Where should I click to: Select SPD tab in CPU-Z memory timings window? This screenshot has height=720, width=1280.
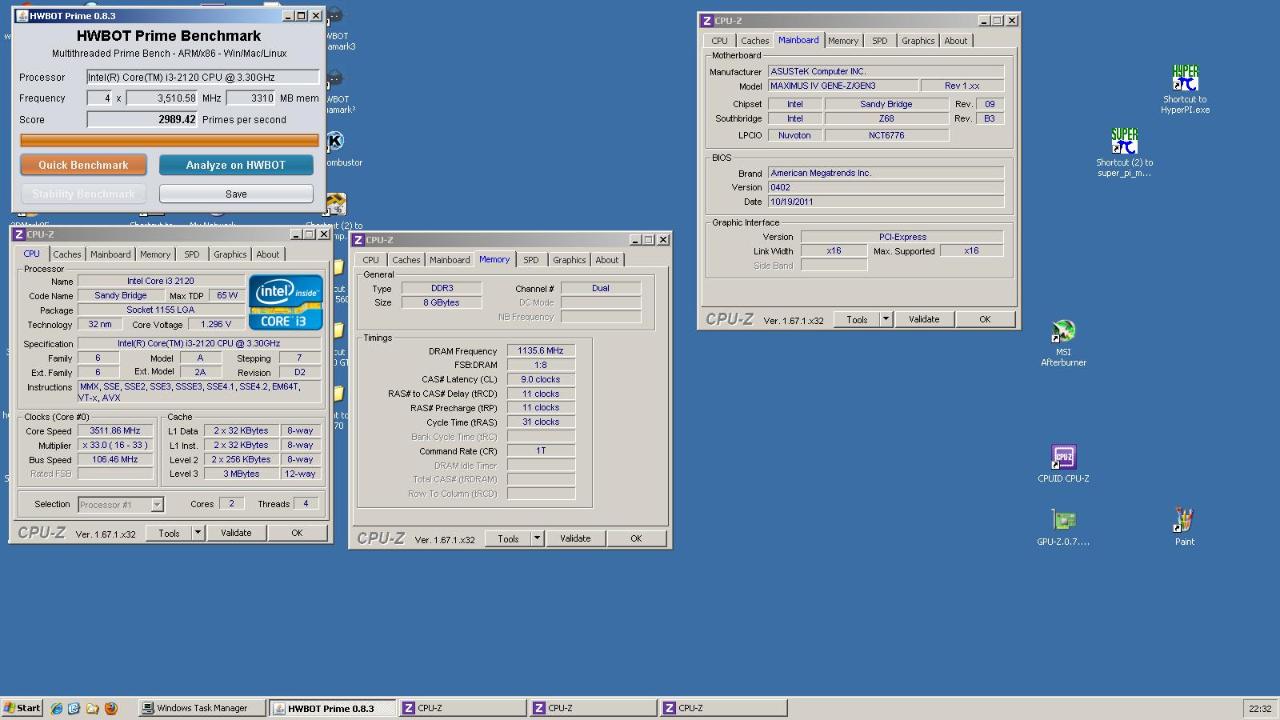coord(531,260)
